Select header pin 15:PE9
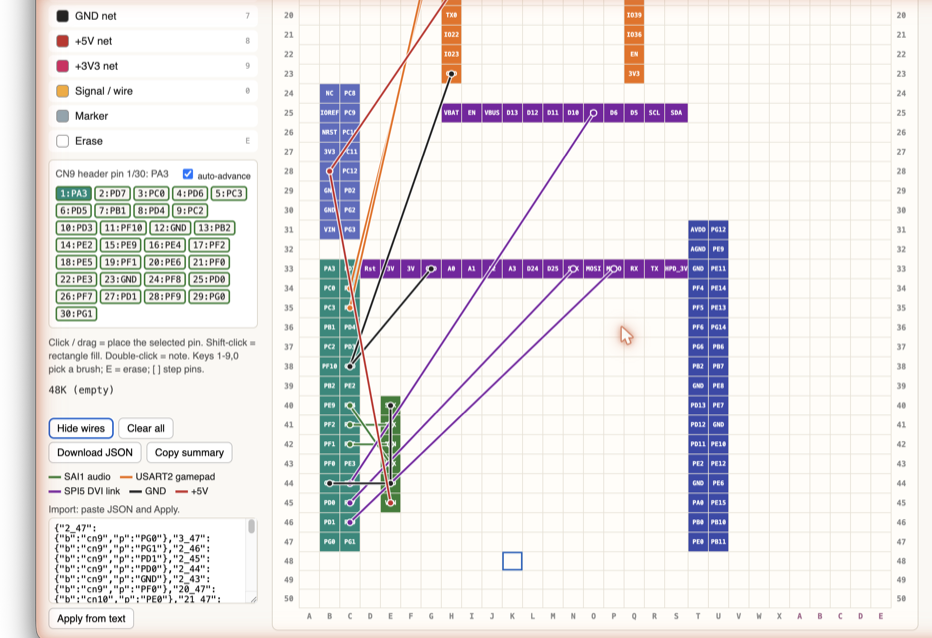The width and height of the screenshot is (932, 638). click(x=121, y=245)
